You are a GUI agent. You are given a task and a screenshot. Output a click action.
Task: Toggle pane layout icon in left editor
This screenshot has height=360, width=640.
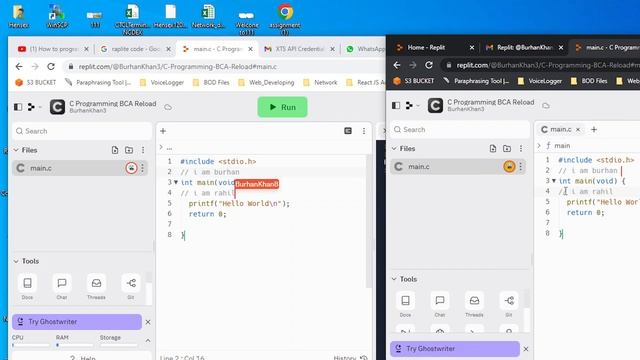348,131
